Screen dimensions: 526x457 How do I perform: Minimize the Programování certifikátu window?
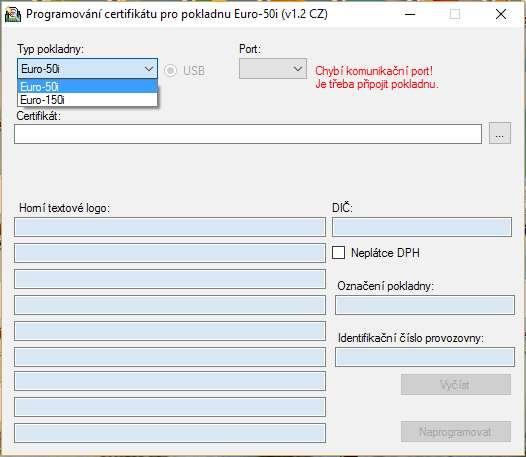point(410,14)
